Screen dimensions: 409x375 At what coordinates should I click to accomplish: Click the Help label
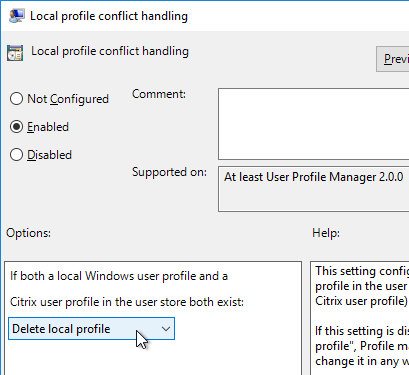[x=326, y=233]
